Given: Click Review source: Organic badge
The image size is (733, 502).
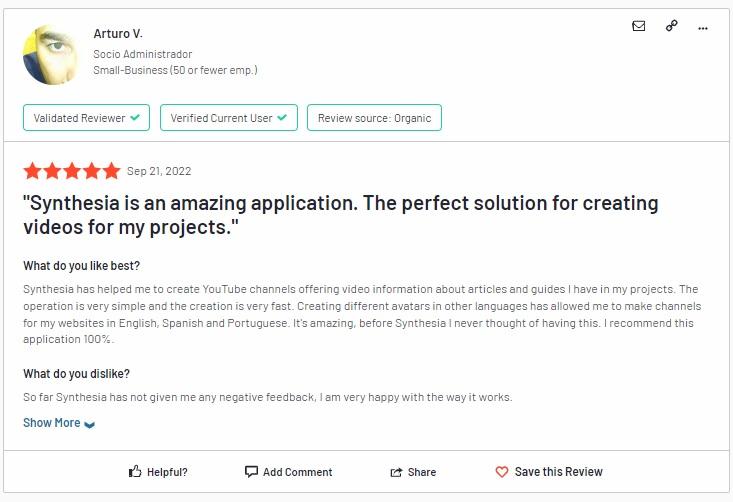Looking at the screenshot, I should [374, 118].
